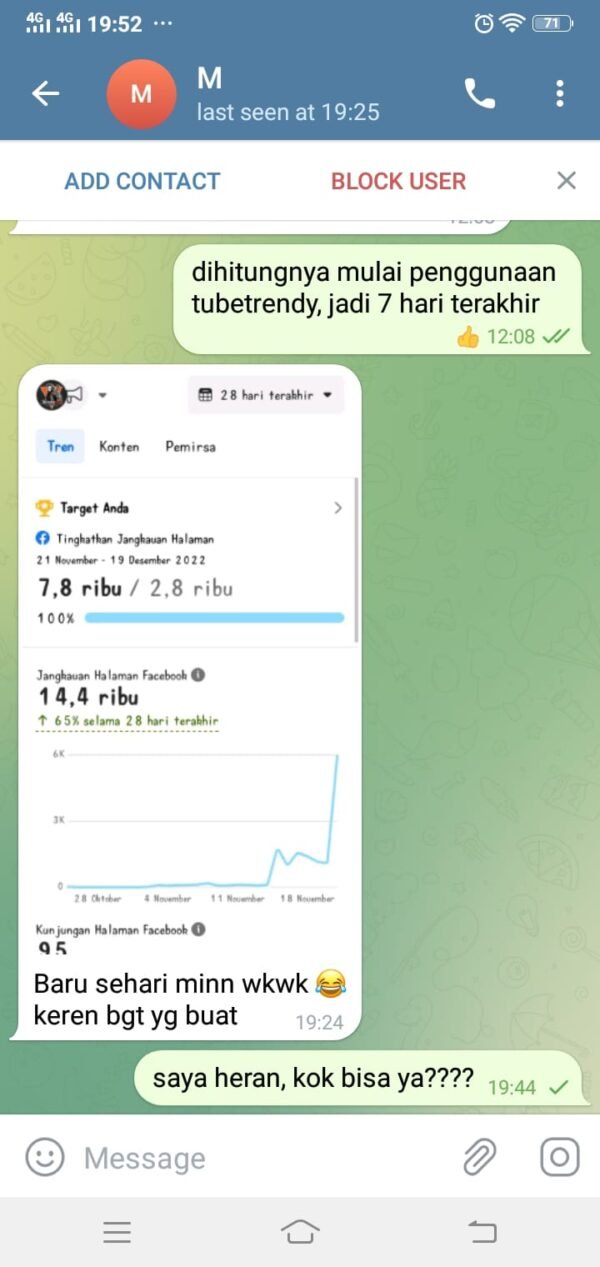Open the emoji picker smiley icon
The image size is (600, 1267).
tap(45, 1157)
